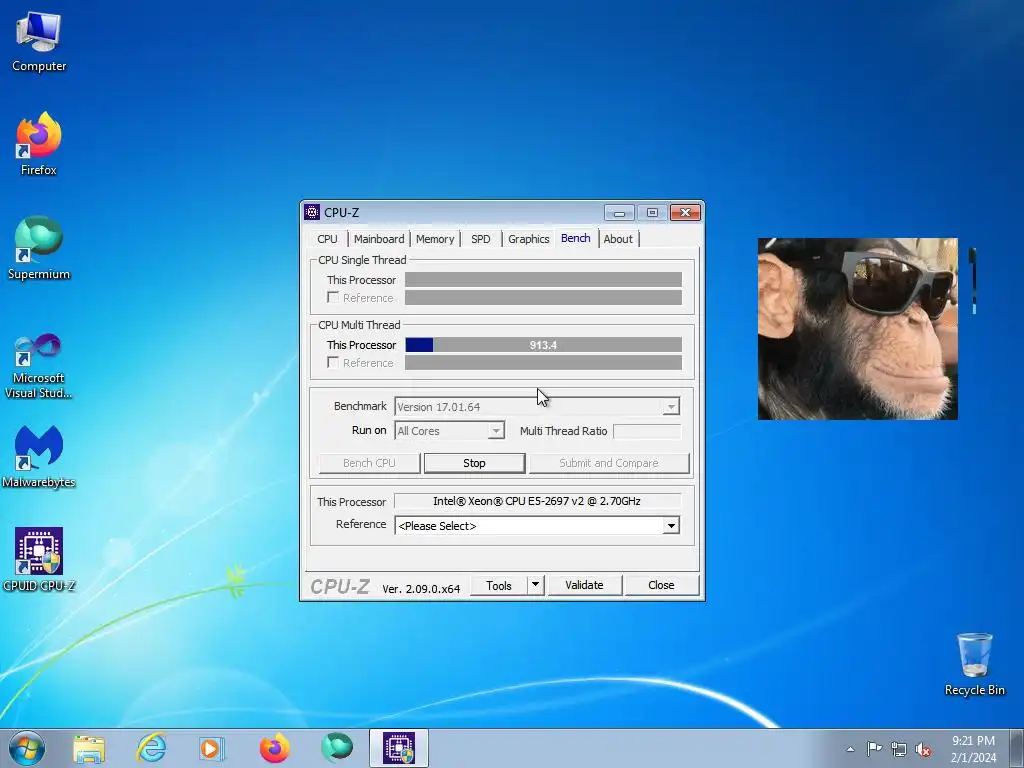Select the Malwarebytes desktop shortcut

[x=39, y=456]
